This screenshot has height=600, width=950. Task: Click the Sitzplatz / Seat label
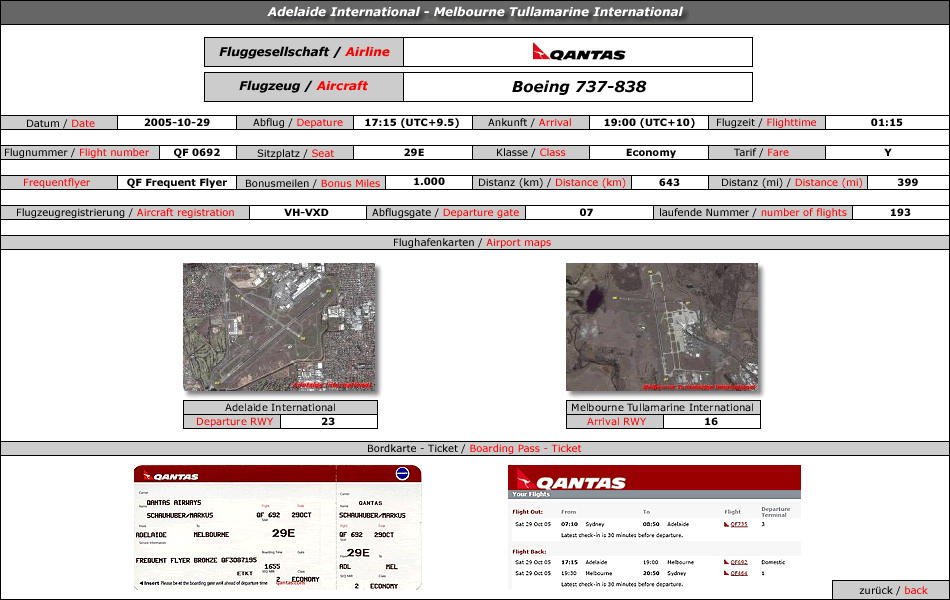point(295,153)
